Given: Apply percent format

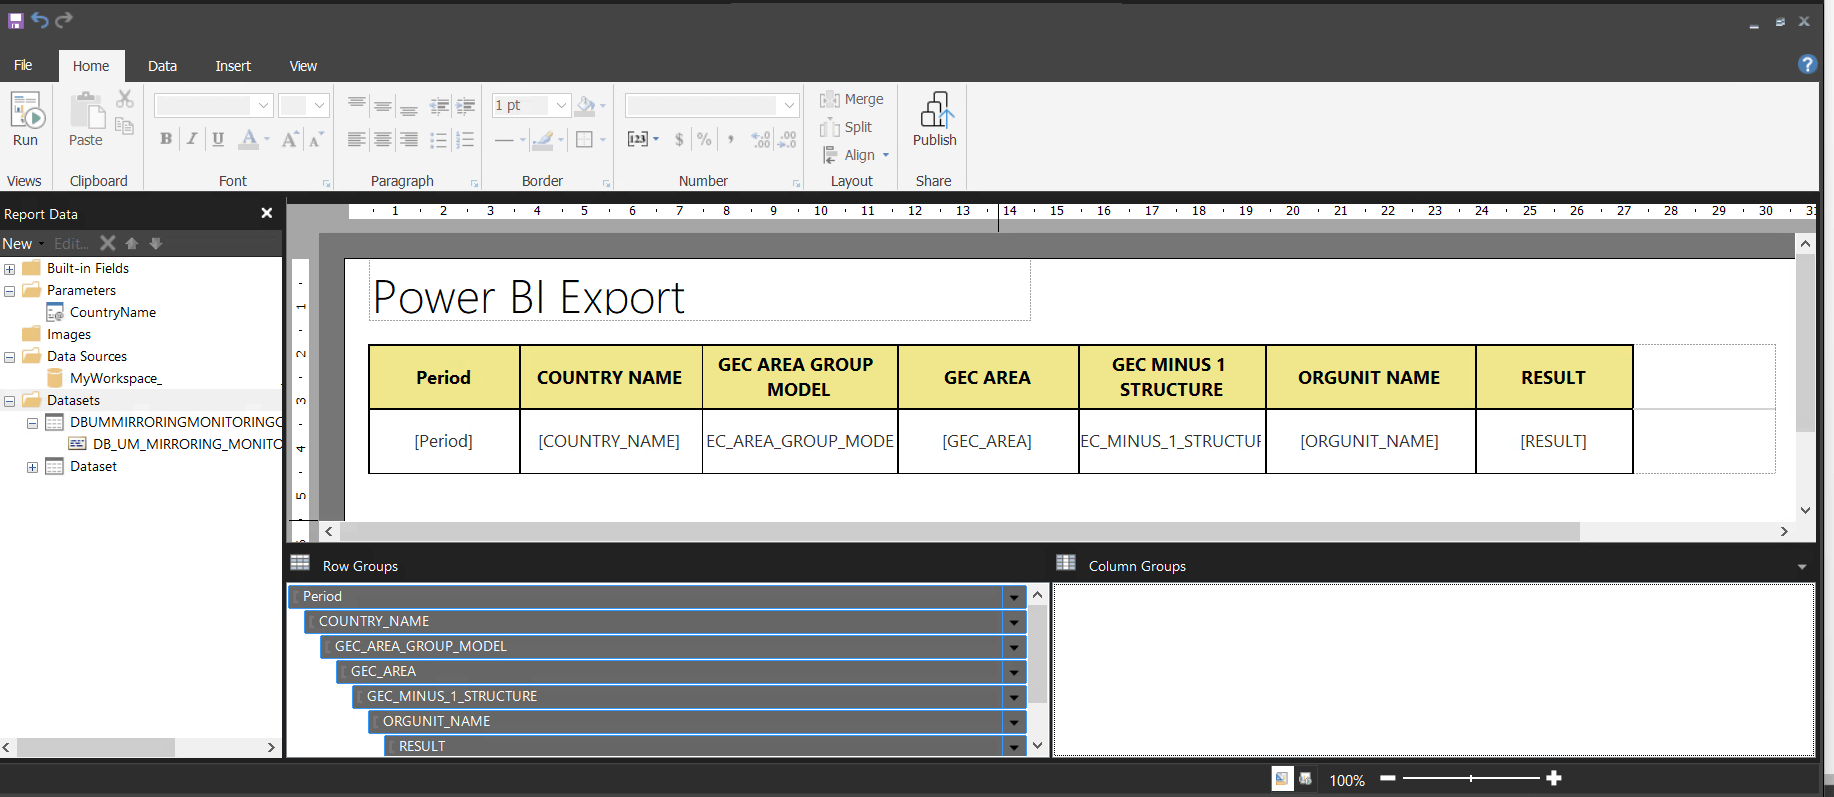Looking at the screenshot, I should [x=704, y=139].
